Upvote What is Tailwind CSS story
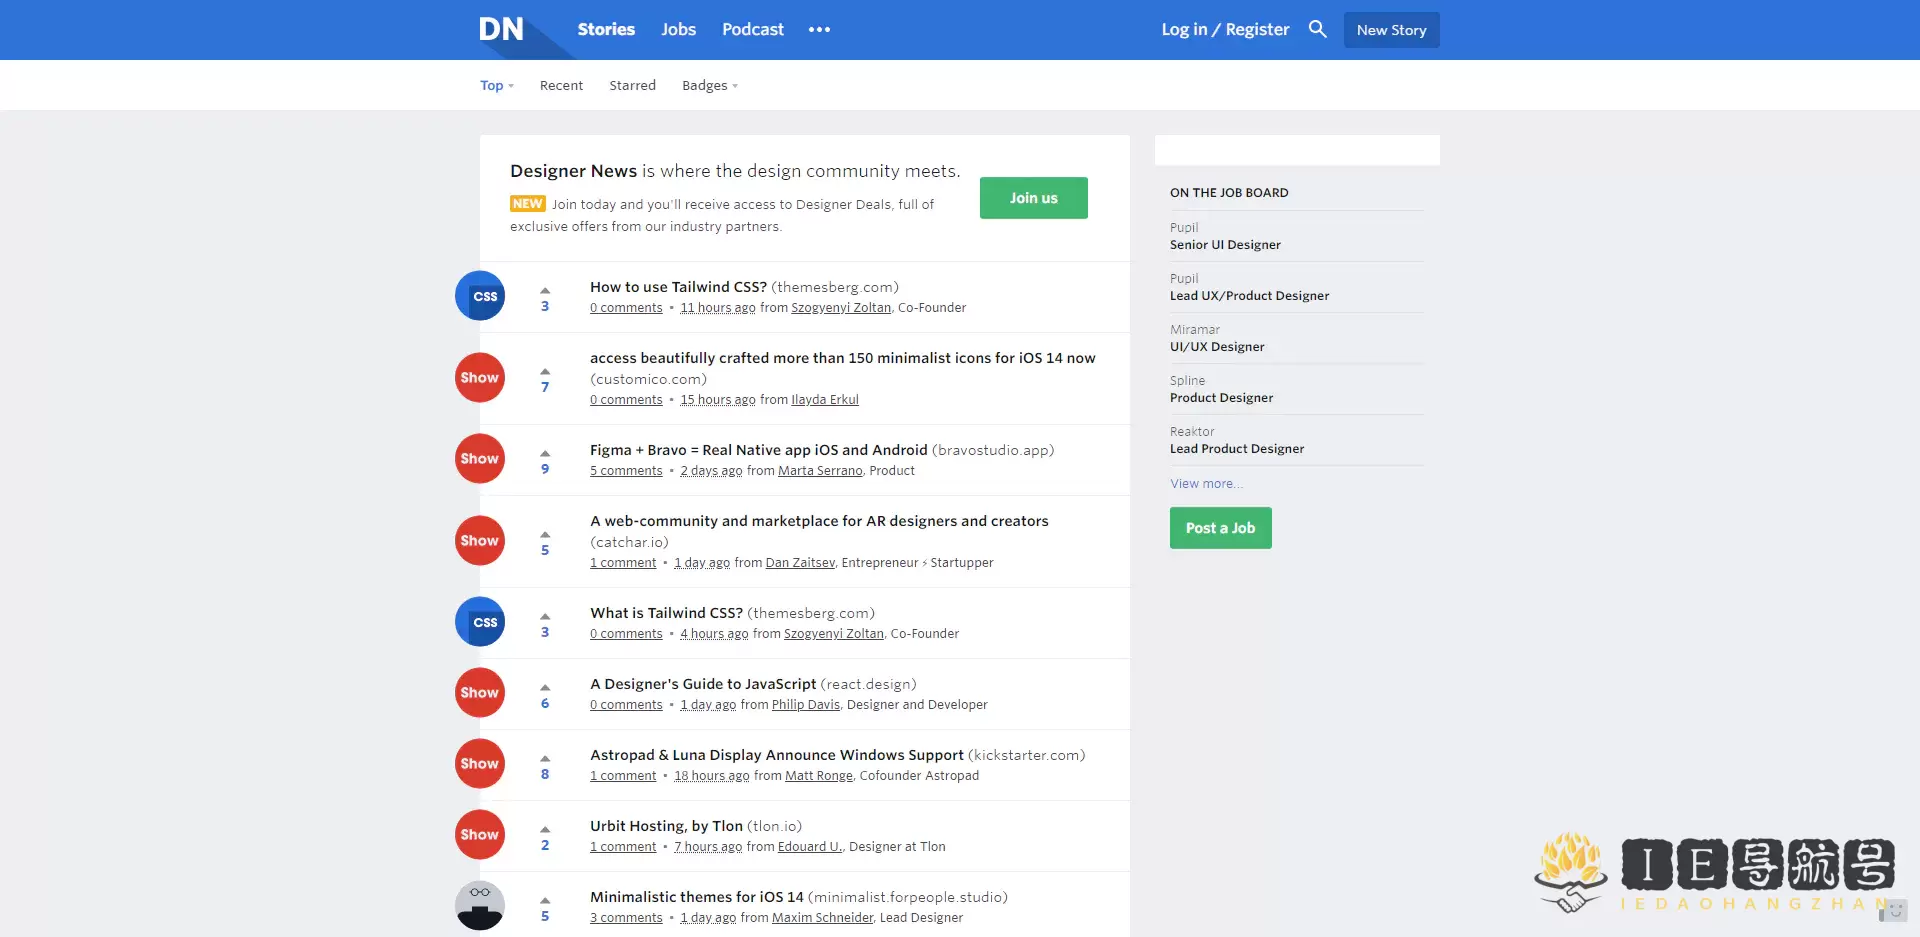The width and height of the screenshot is (1920, 937). click(x=545, y=616)
